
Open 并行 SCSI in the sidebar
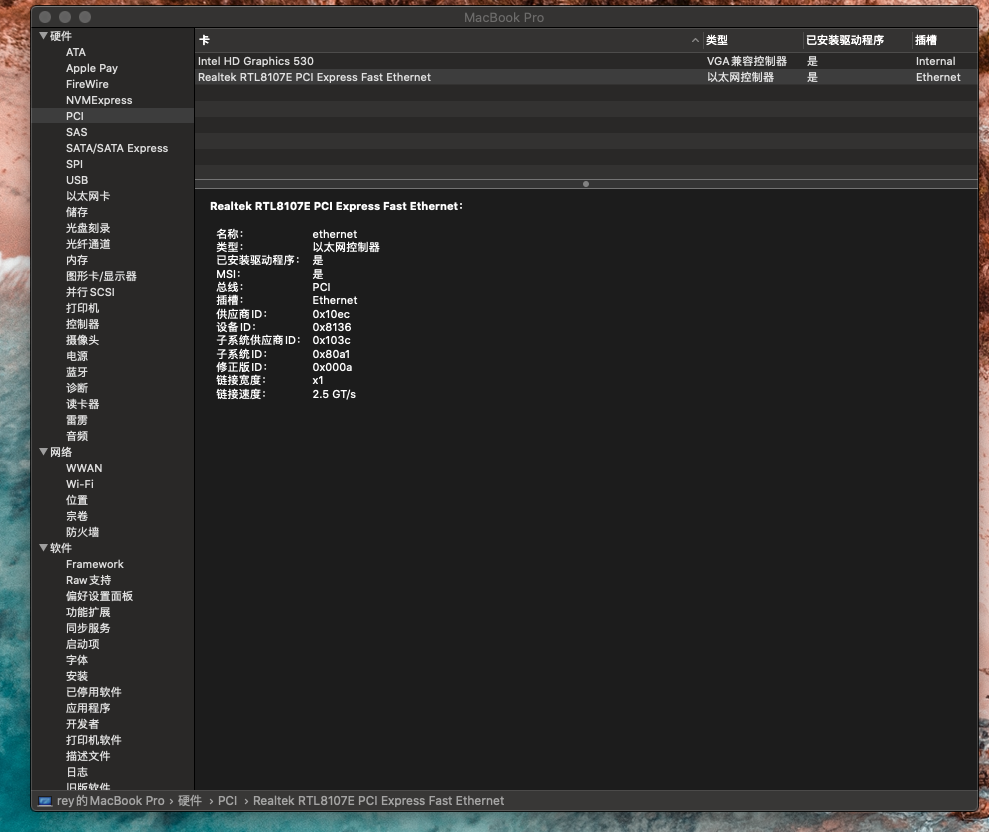90,292
